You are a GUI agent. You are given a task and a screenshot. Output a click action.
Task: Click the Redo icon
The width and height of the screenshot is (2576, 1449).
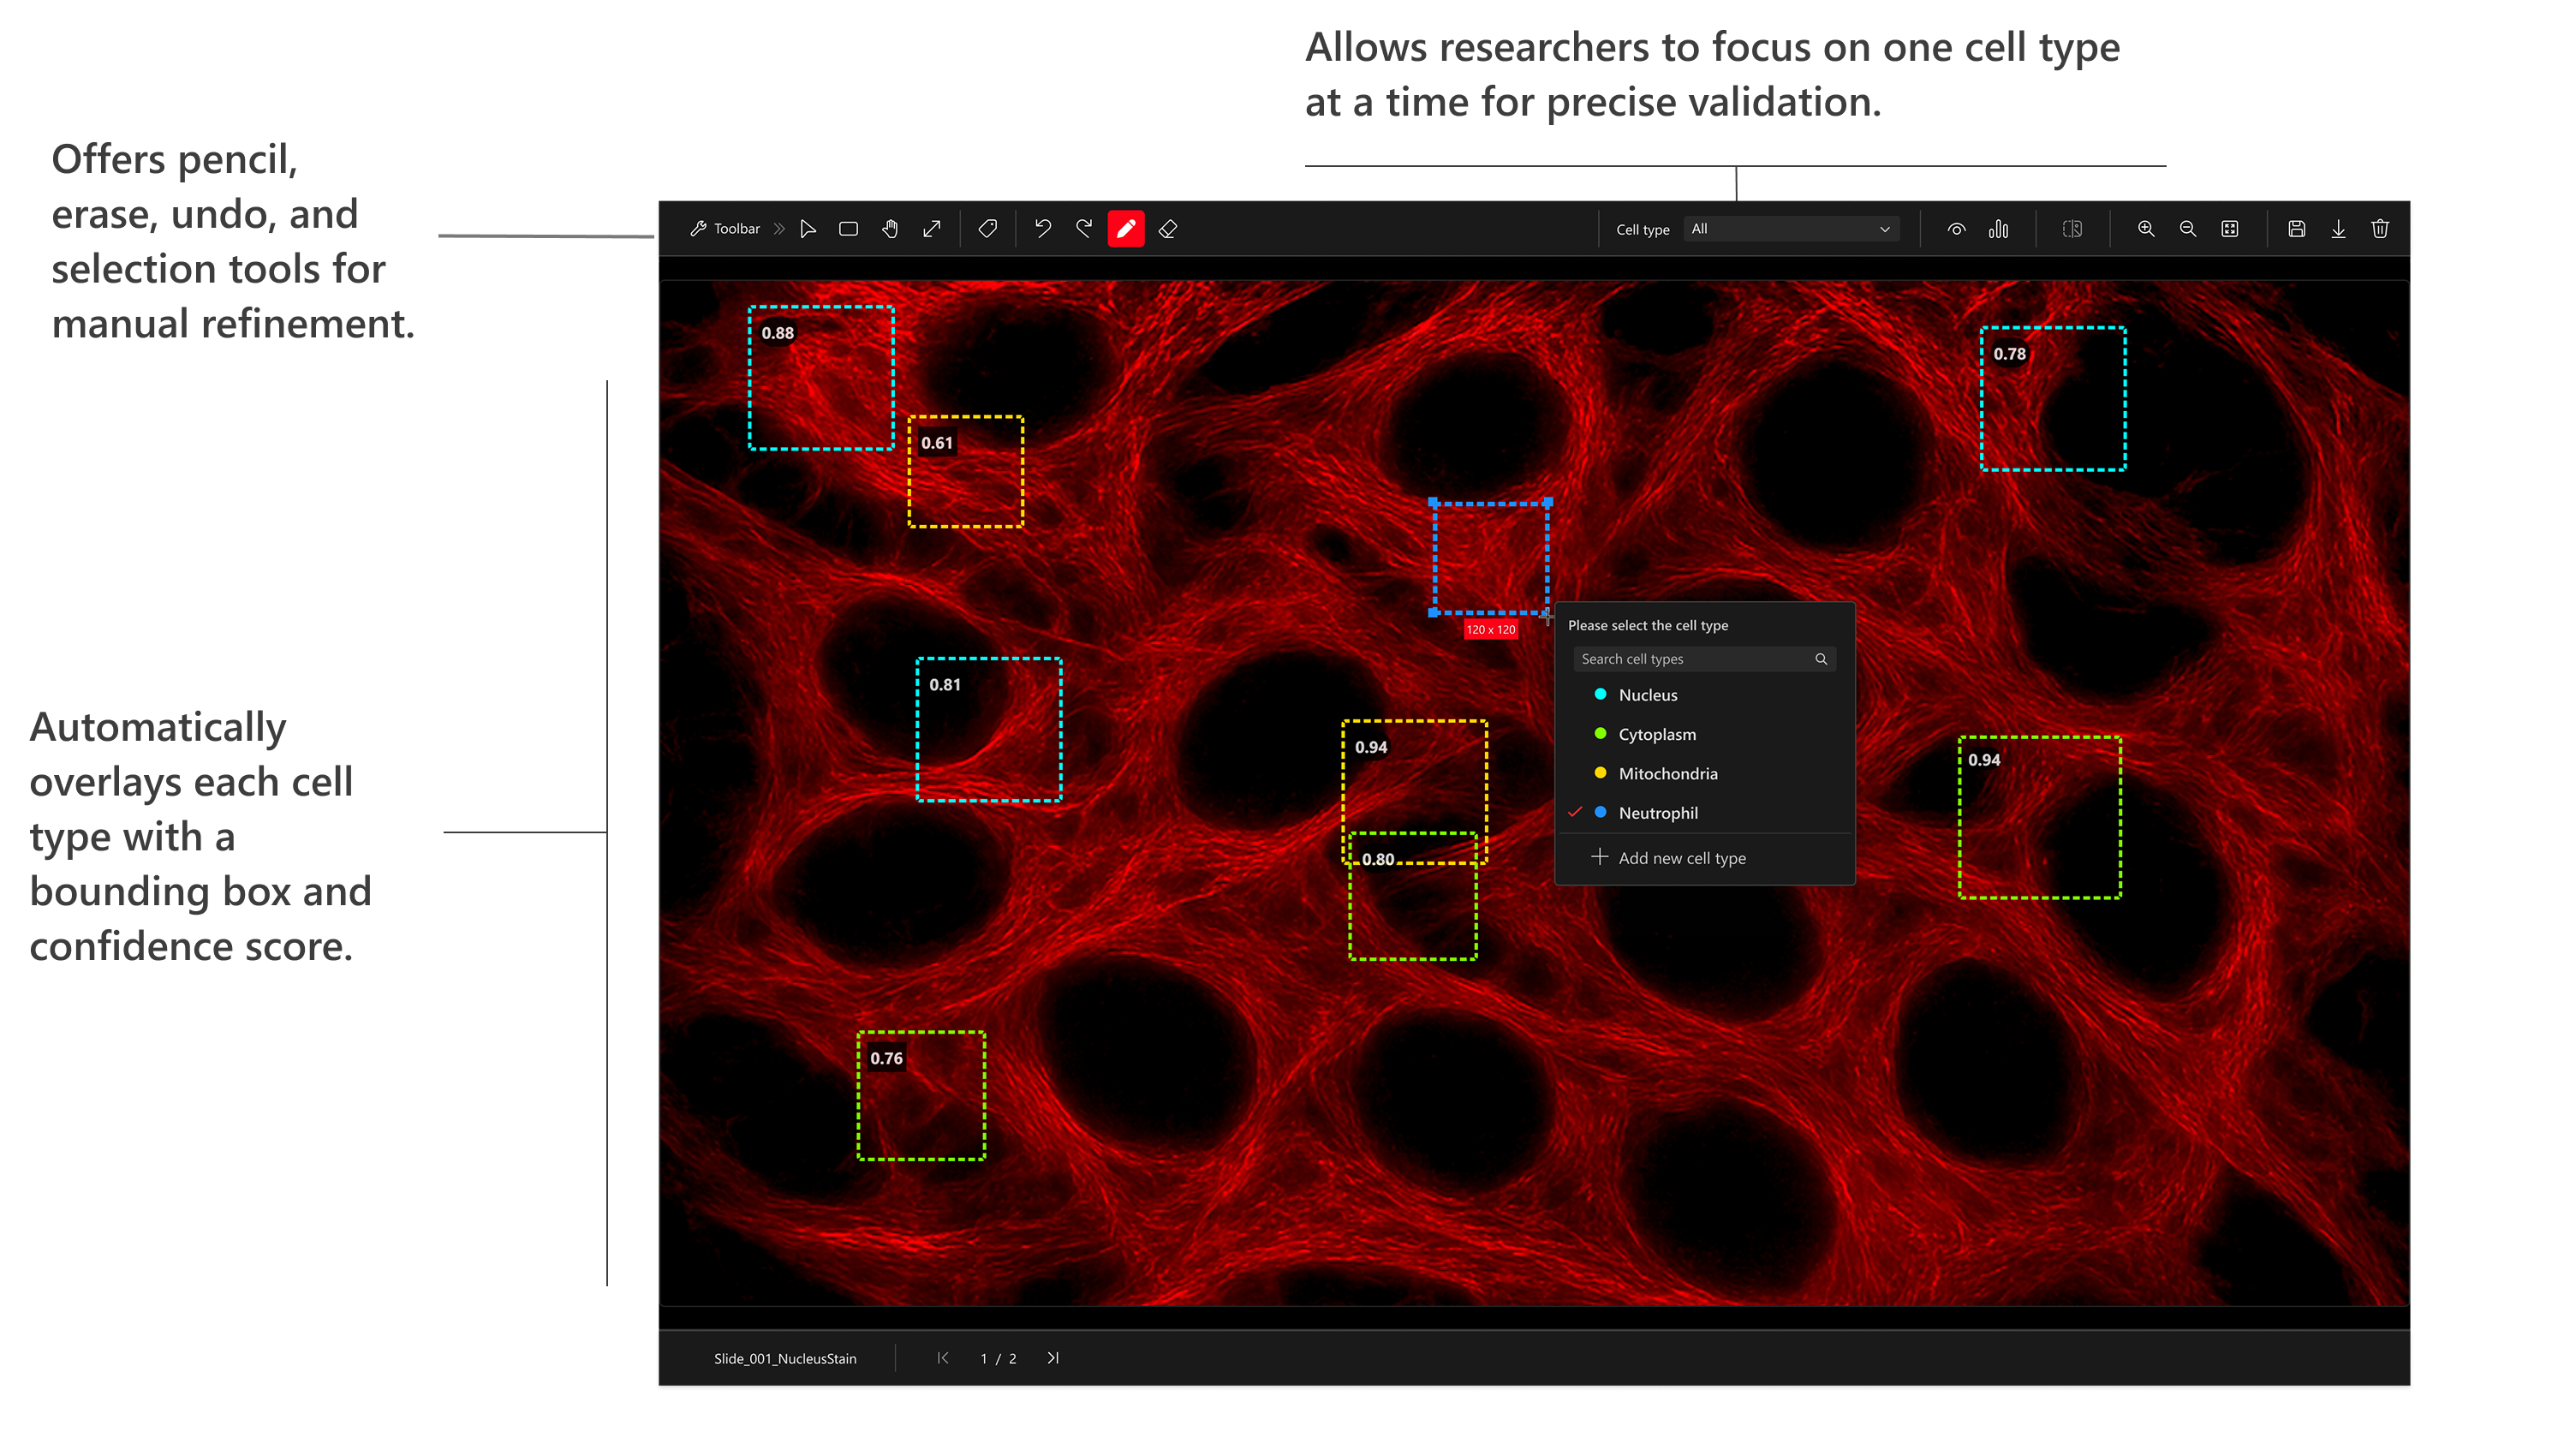pyautogui.click(x=1084, y=228)
